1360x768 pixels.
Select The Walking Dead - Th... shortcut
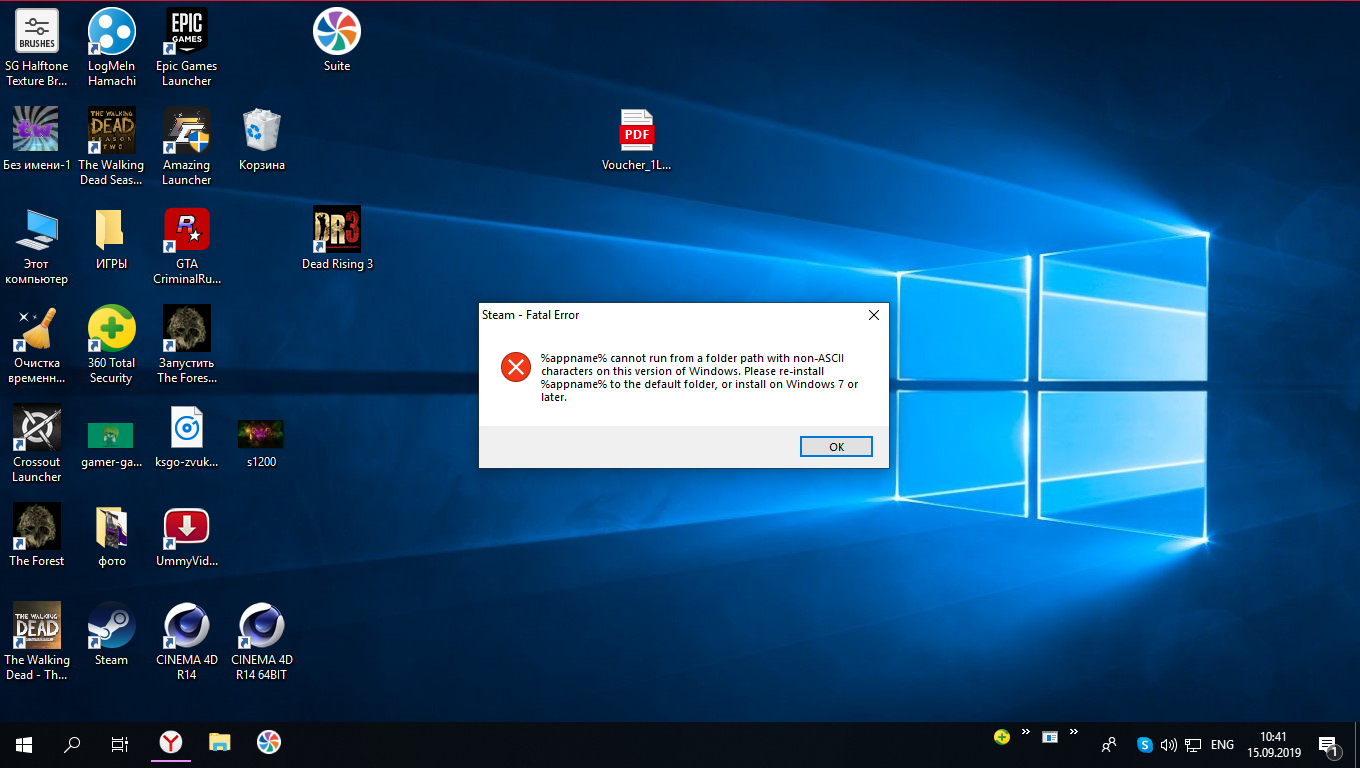tap(37, 641)
